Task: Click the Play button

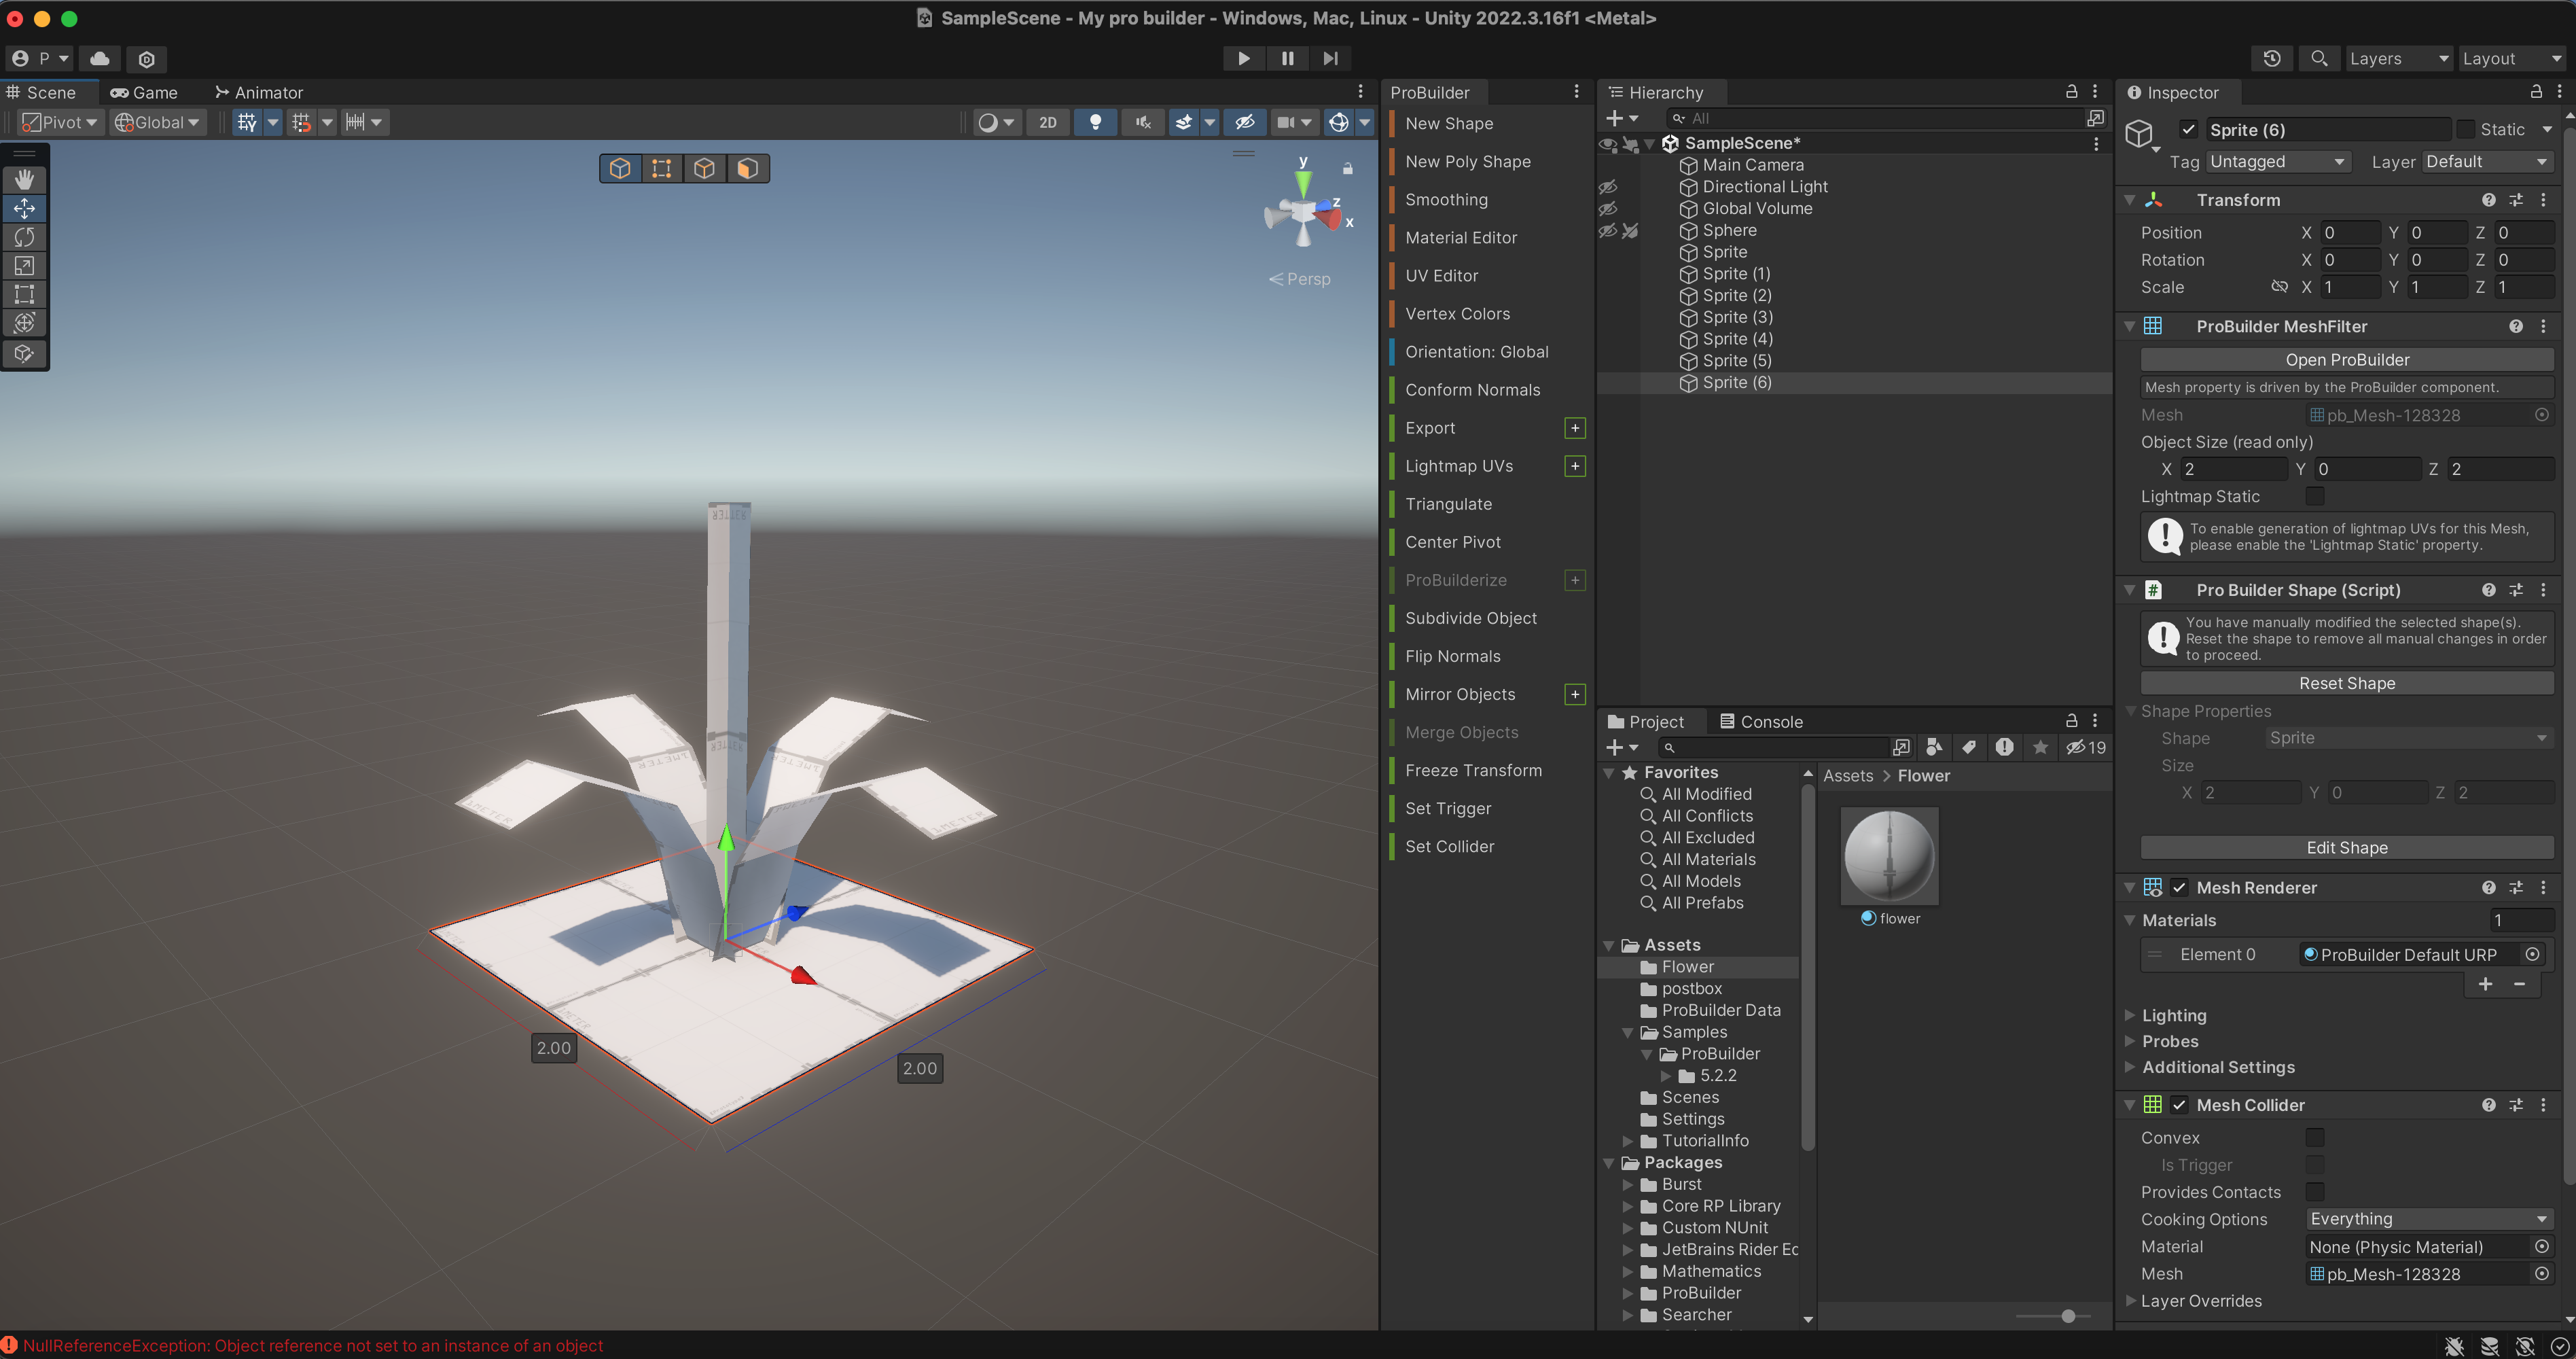Action: (1243, 59)
